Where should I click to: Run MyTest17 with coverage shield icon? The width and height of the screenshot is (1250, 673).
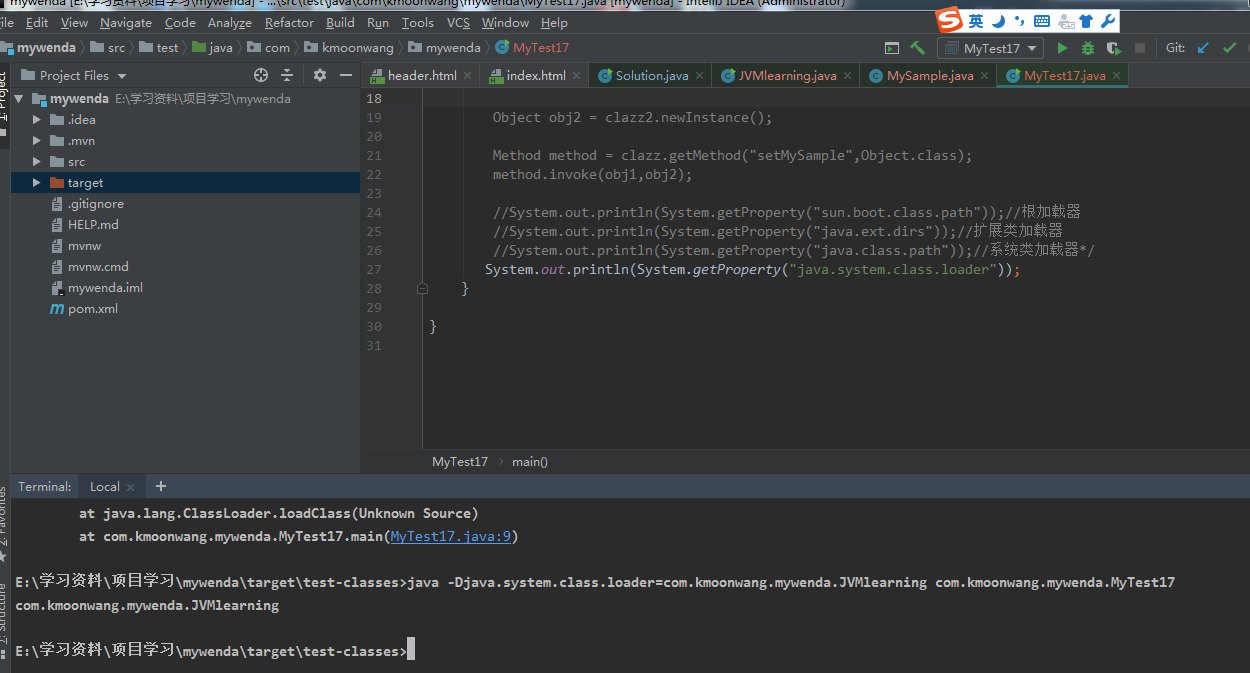click(1114, 48)
